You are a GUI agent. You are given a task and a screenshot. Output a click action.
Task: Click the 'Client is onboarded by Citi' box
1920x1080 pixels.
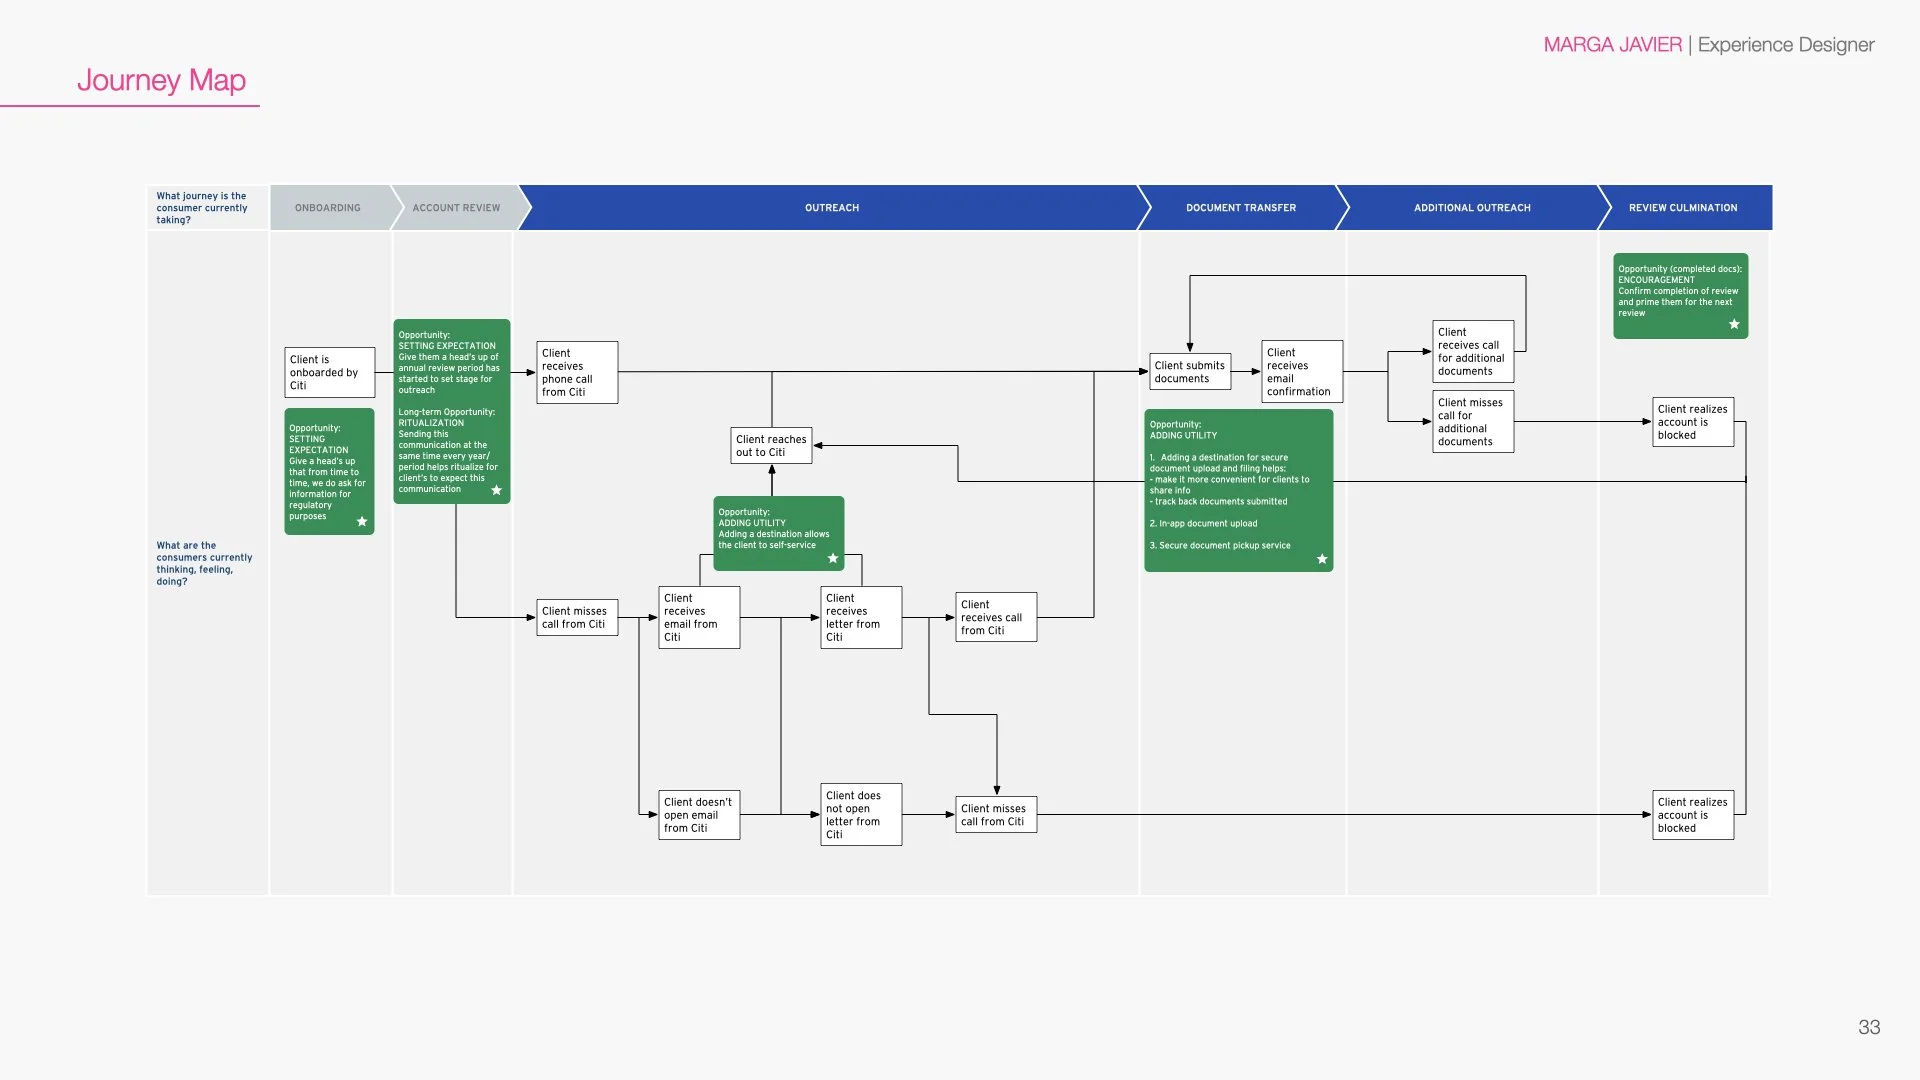(x=329, y=372)
